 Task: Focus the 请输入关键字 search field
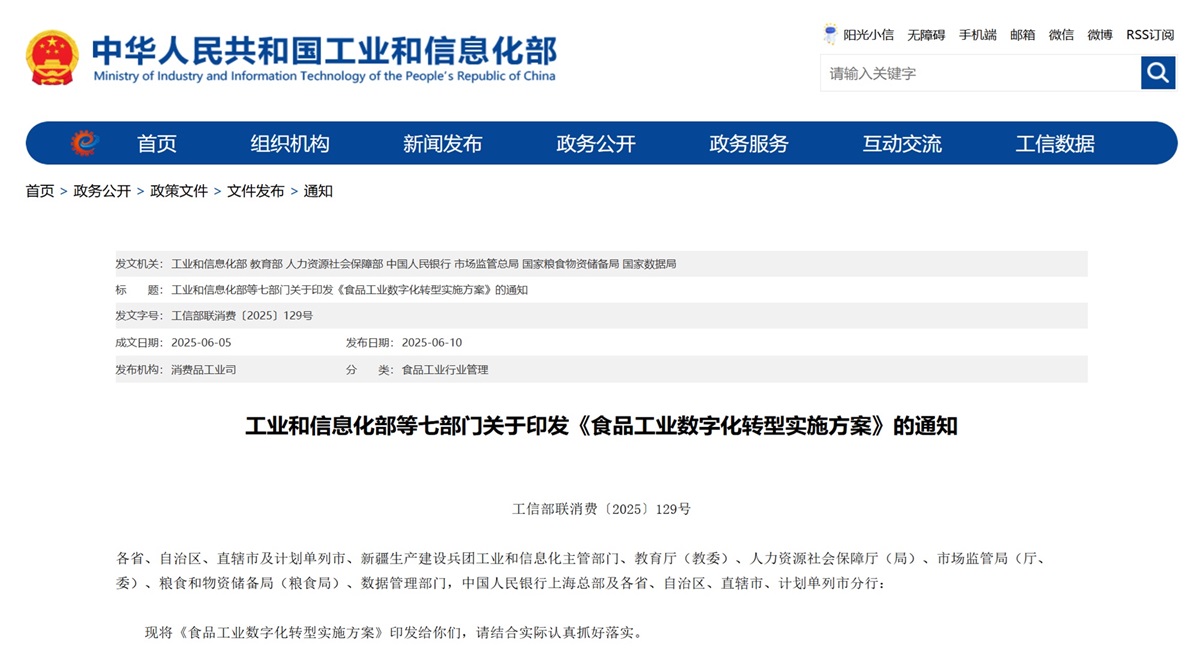[980, 73]
